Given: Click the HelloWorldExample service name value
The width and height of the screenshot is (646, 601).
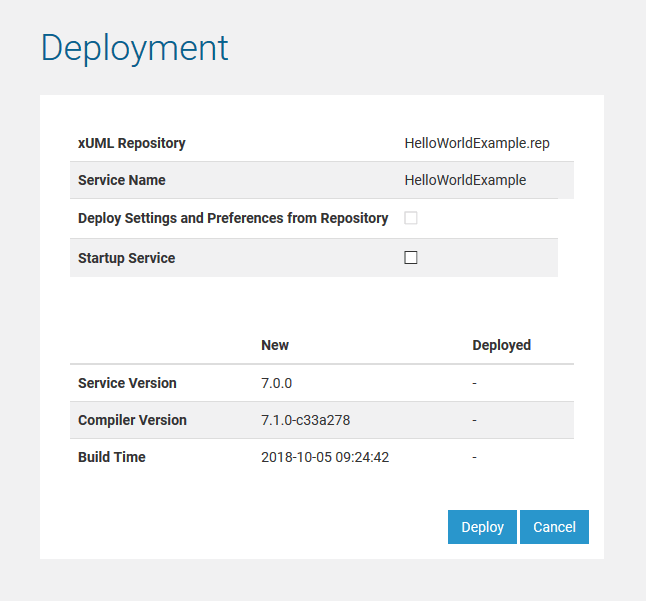Looking at the screenshot, I should 465,181.
